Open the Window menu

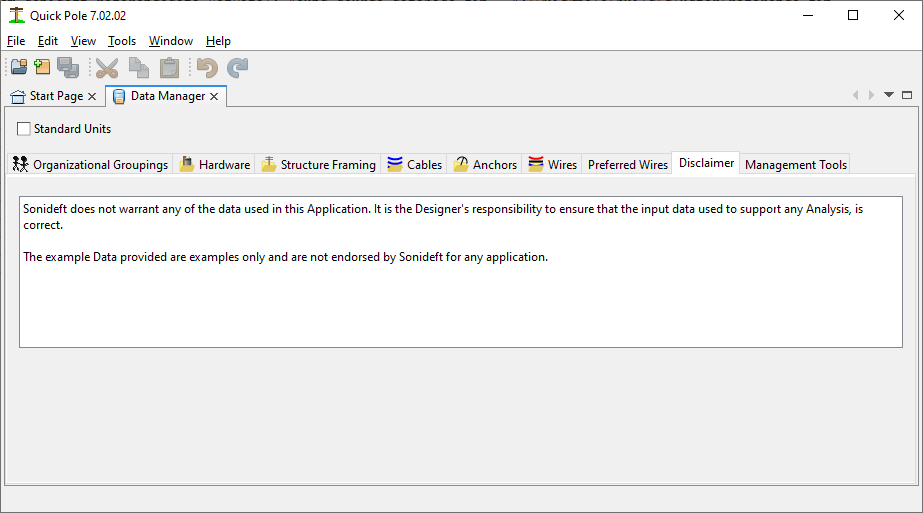pyautogui.click(x=171, y=41)
